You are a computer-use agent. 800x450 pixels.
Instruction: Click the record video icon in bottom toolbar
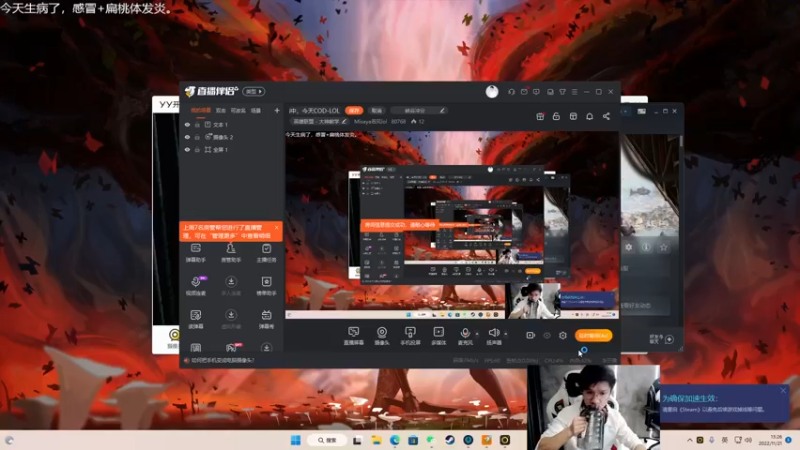pos(531,335)
